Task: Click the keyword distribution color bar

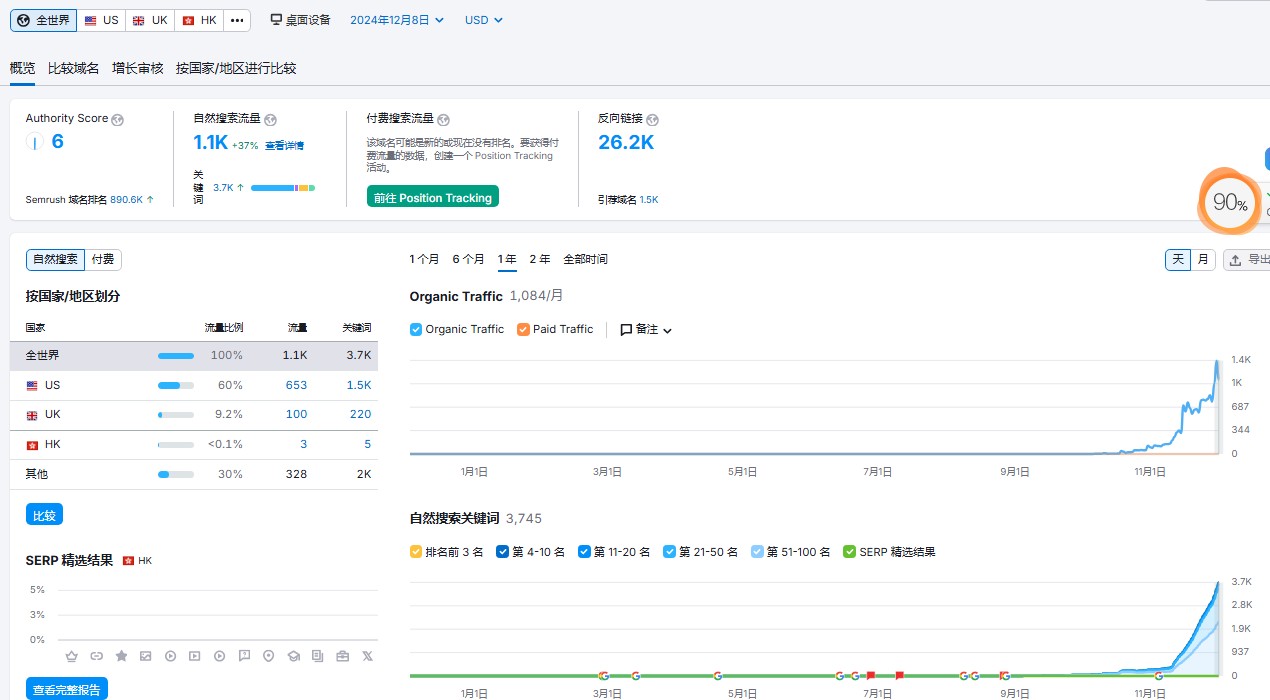Action: [x=283, y=188]
